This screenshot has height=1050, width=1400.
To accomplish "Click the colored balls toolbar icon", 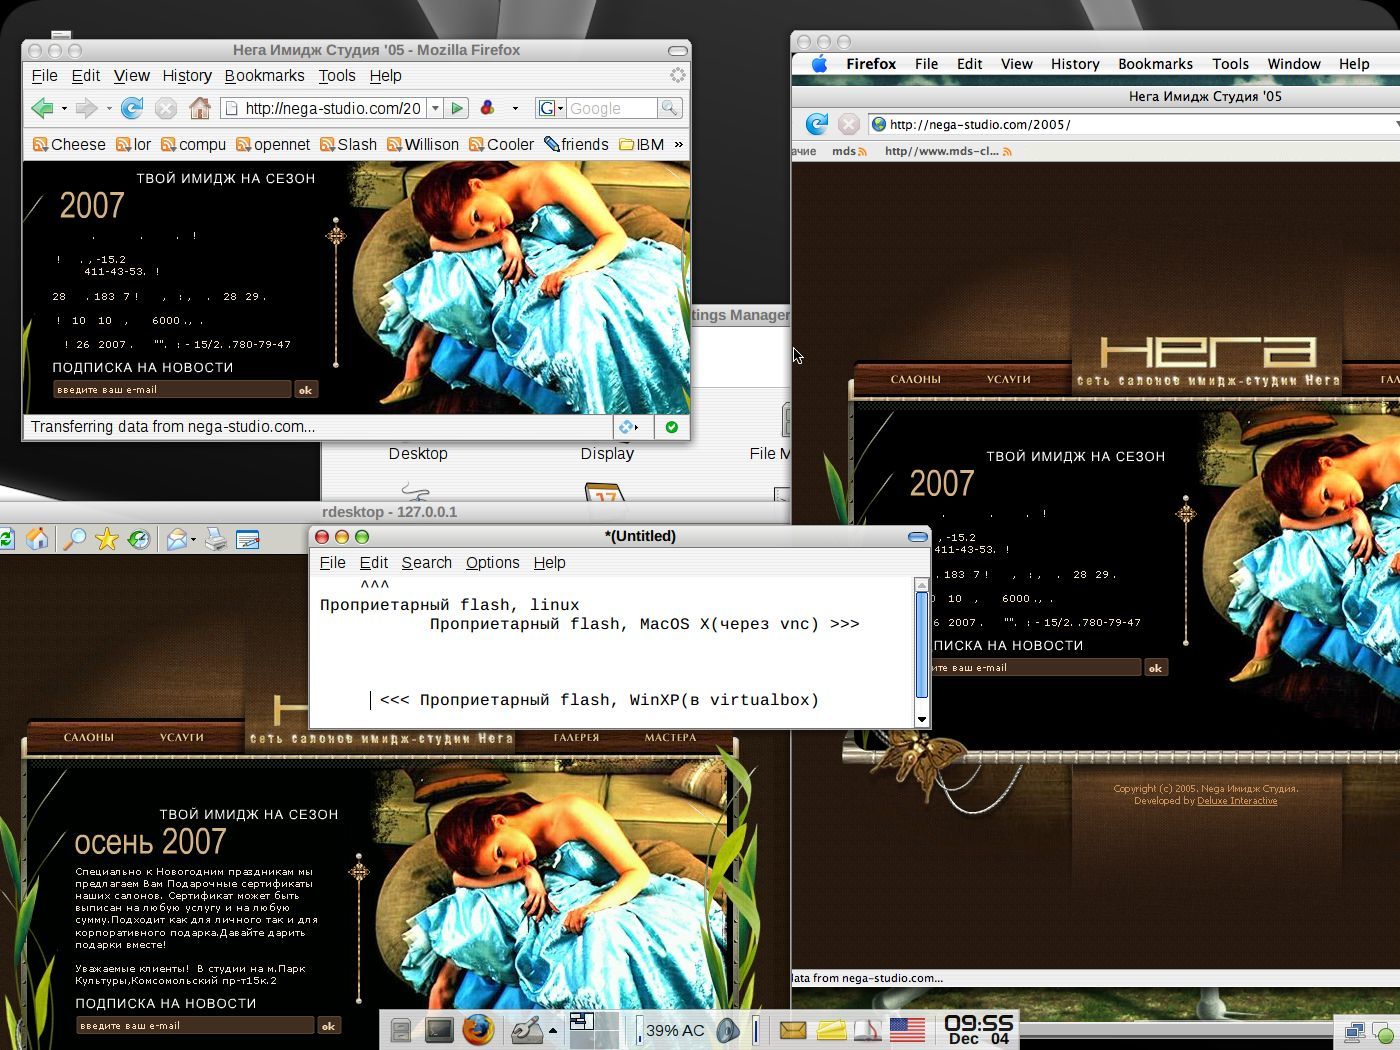I will (488, 108).
